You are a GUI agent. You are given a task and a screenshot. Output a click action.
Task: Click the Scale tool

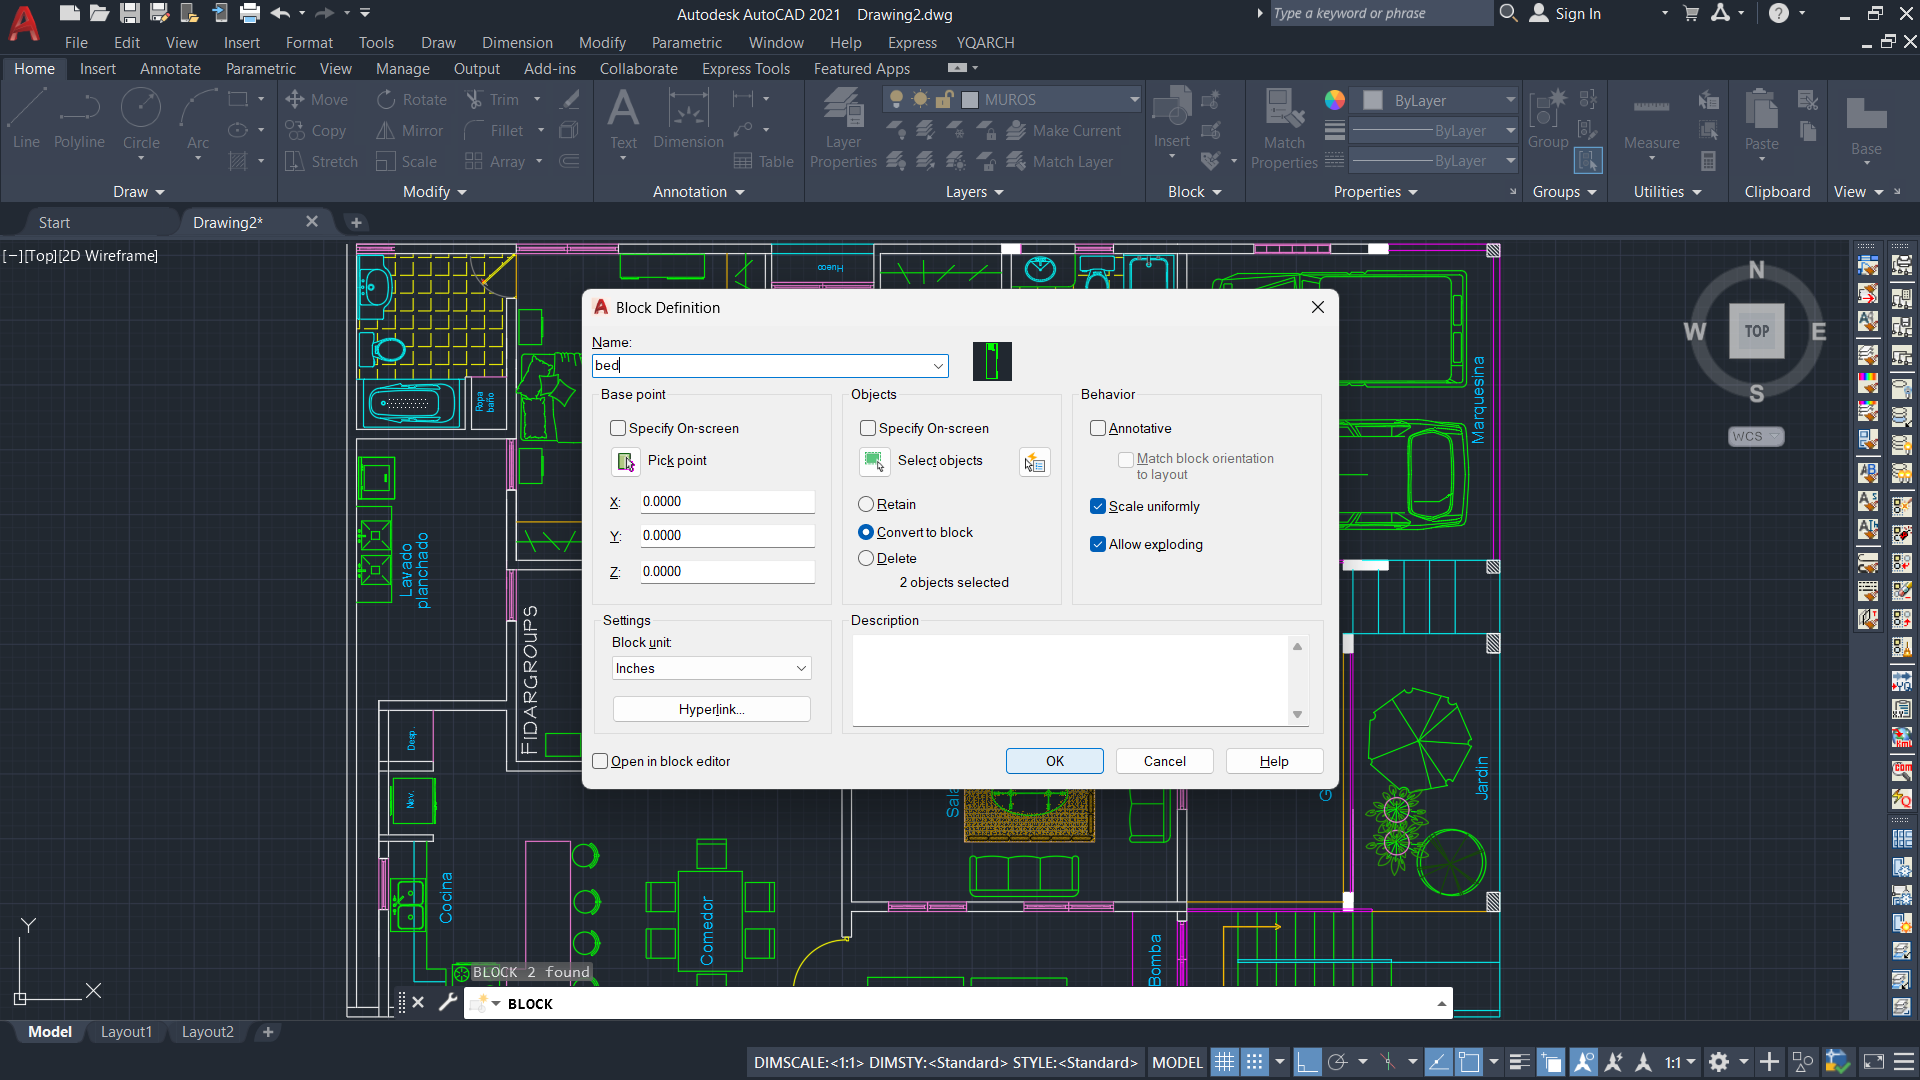tap(407, 162)
